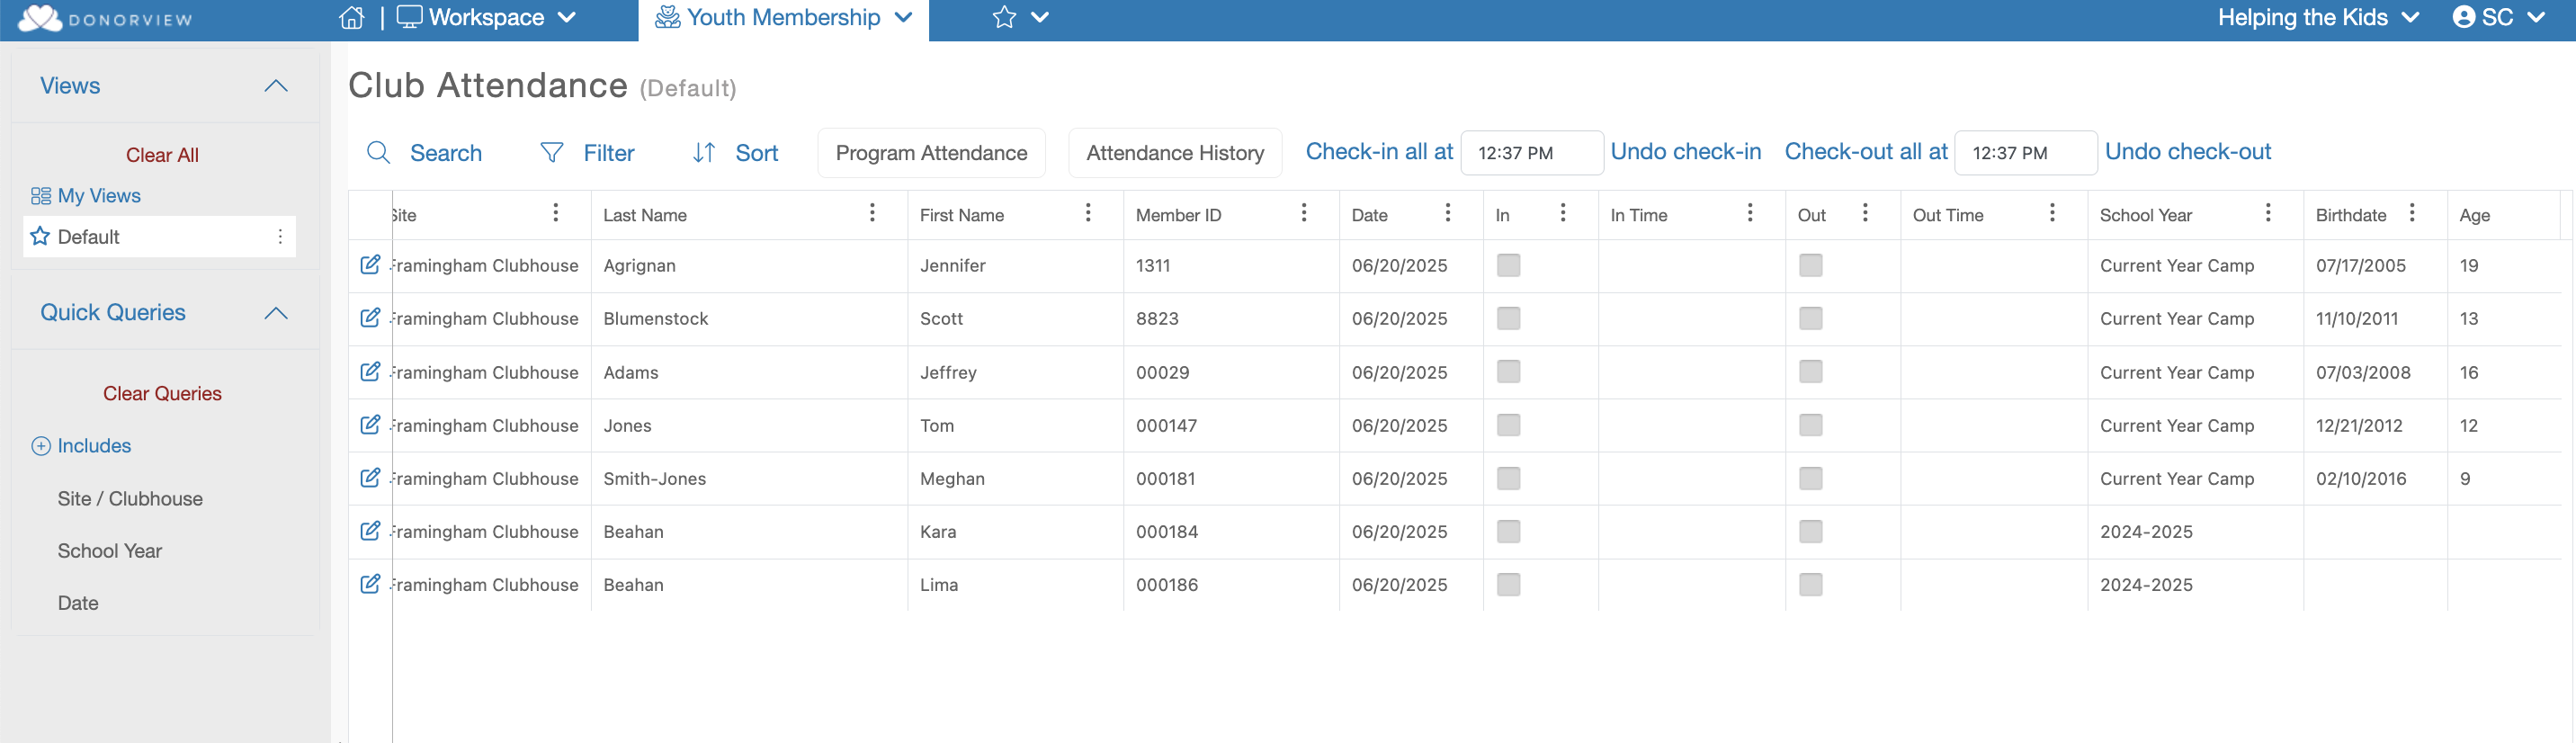Open the SC user dropdown chevron
Viewport: 2576px width, 743px height.
pyautogui.click(x=2536, y=18)
